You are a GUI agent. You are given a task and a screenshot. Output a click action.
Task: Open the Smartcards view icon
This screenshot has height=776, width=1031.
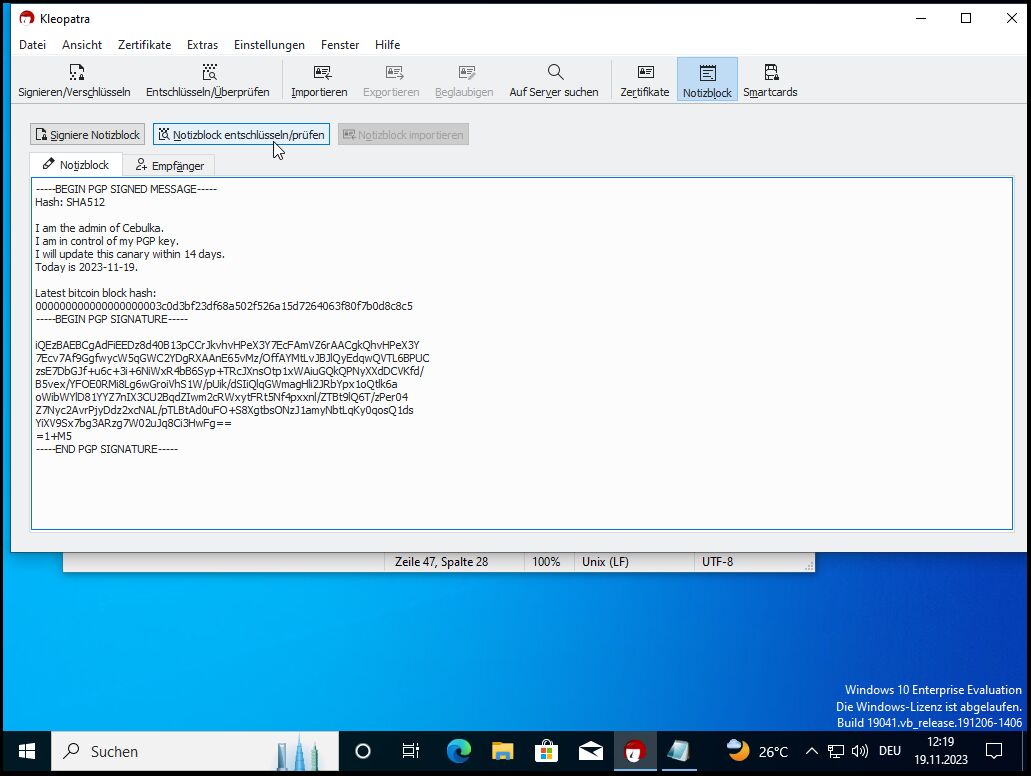coord(770,72)
